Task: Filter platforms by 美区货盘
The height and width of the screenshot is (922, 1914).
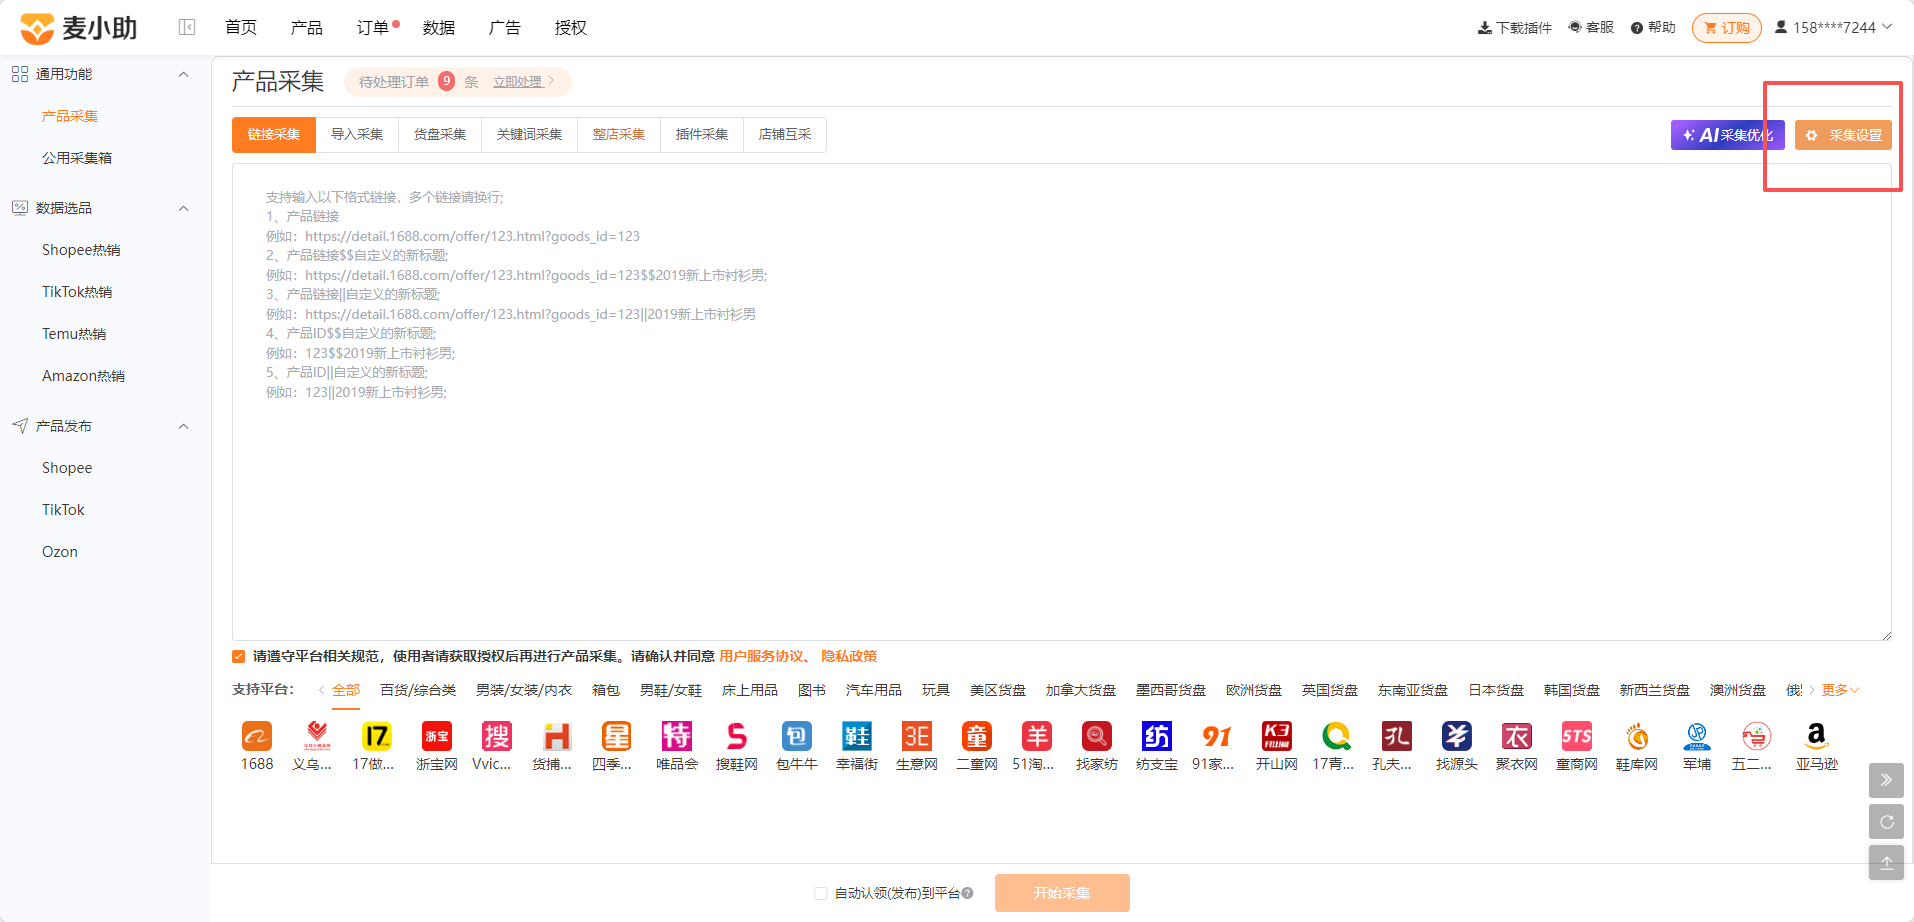Action: [998, 690]
